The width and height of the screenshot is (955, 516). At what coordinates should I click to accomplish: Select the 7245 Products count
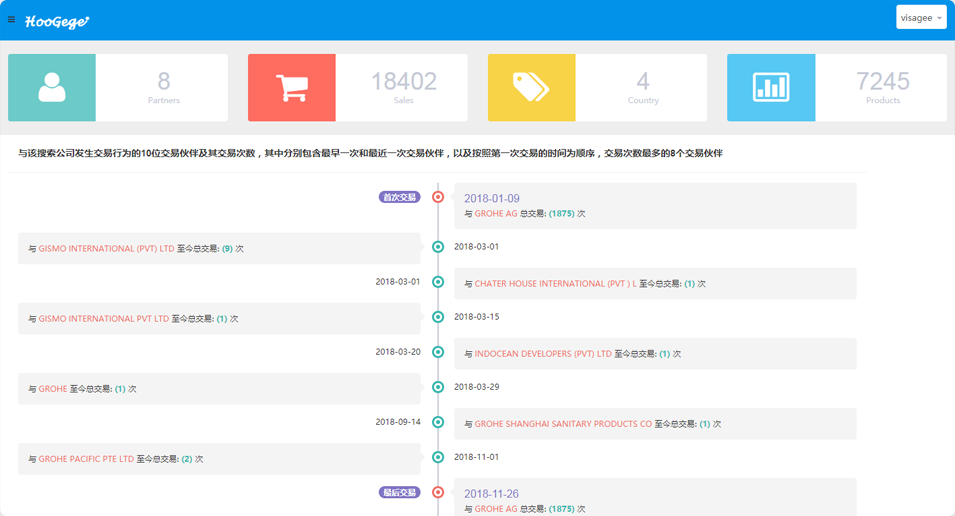[883, 81]
